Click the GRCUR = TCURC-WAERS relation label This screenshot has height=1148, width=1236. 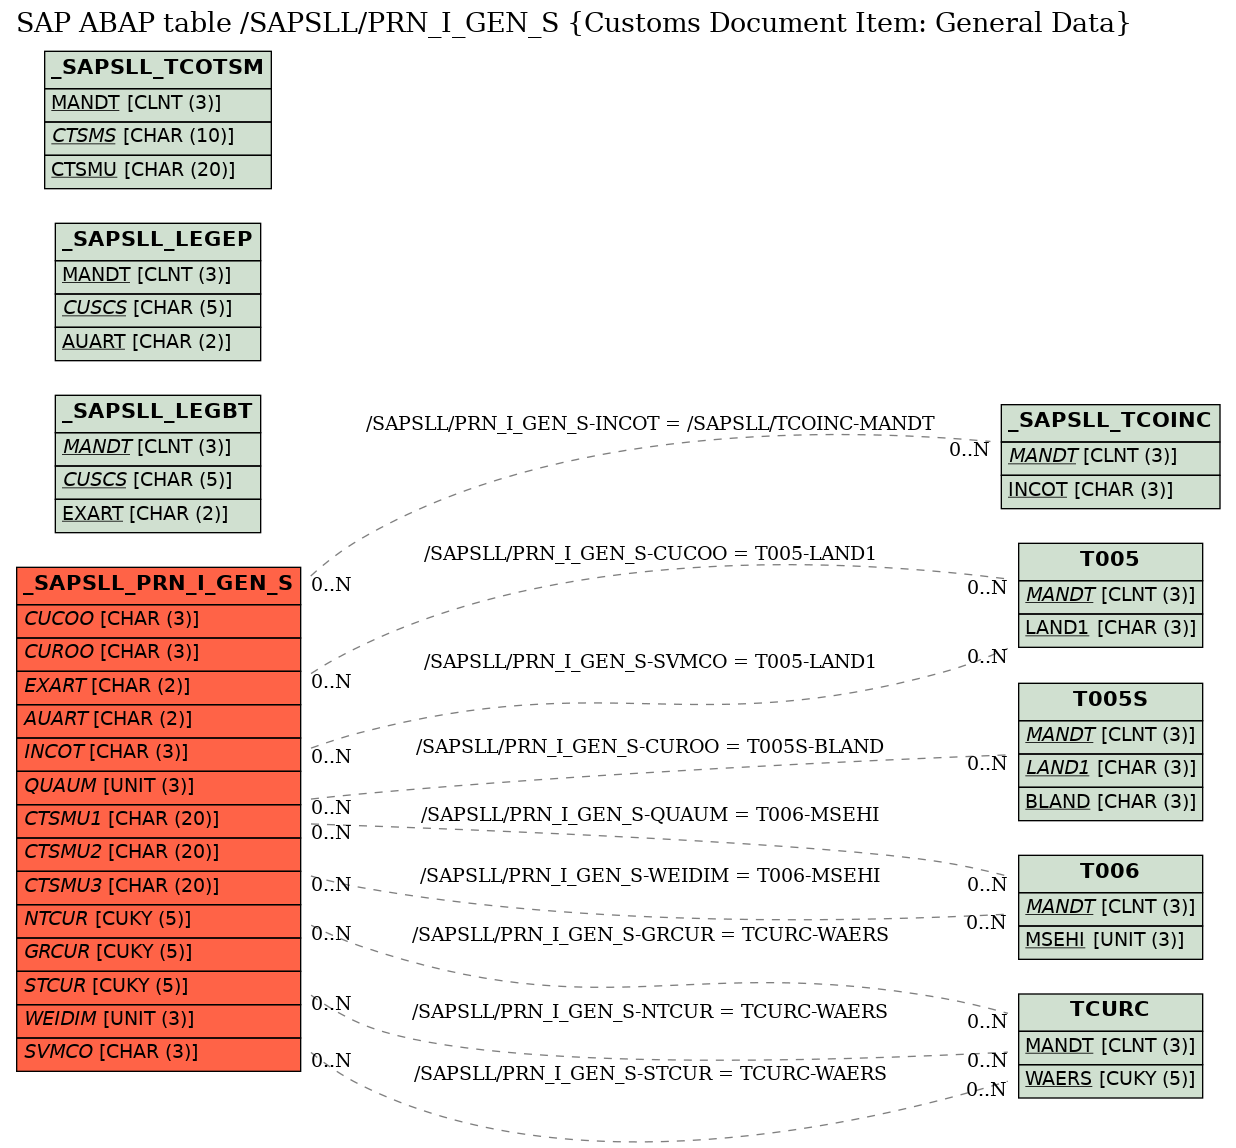tap(650, 935)
